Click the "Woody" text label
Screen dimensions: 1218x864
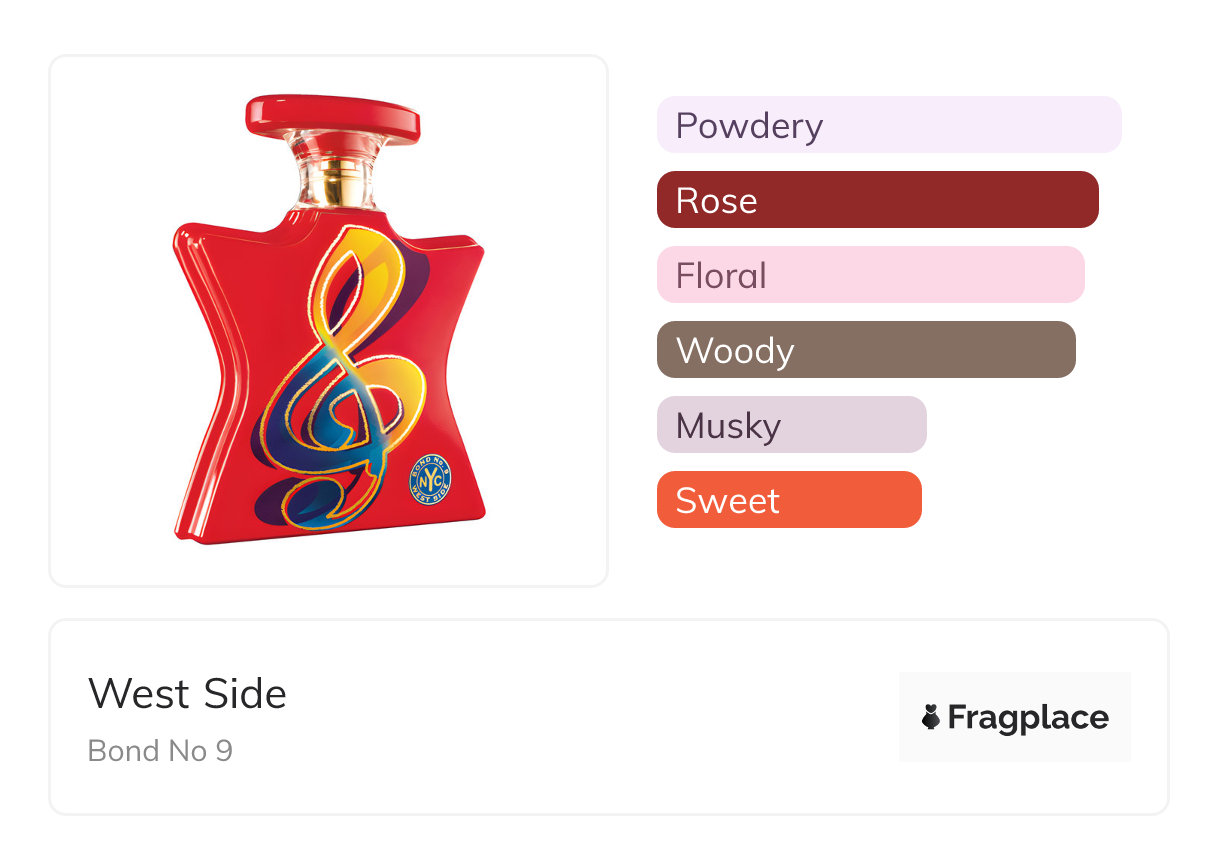click(735, 351)
